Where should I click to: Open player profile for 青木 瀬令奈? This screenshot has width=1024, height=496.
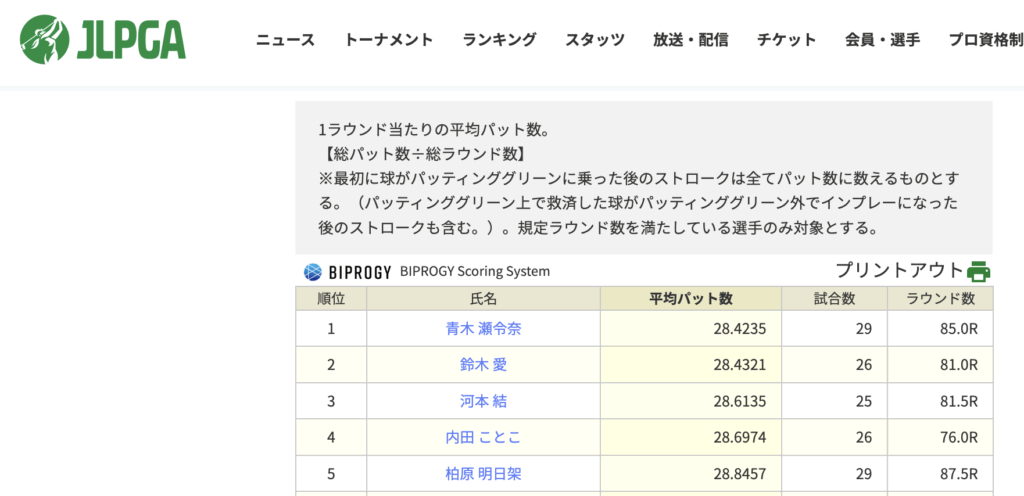pos(483,328)
